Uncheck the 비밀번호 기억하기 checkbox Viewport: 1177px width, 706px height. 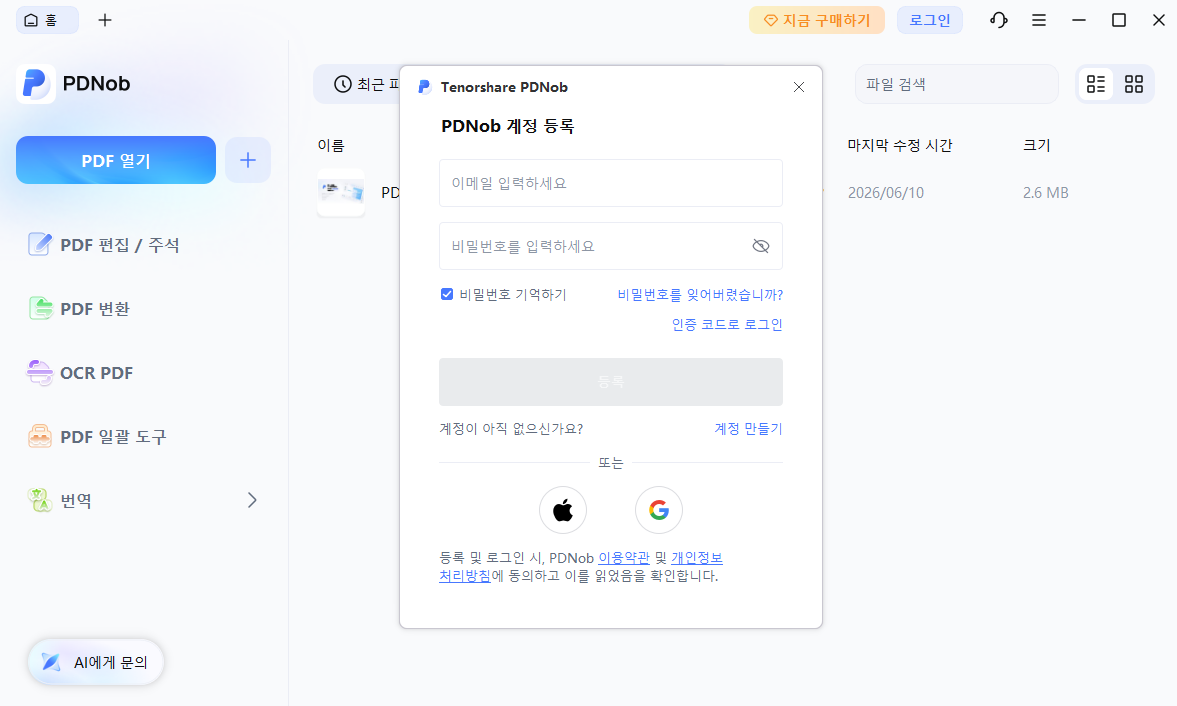click(x=447, y=294)
